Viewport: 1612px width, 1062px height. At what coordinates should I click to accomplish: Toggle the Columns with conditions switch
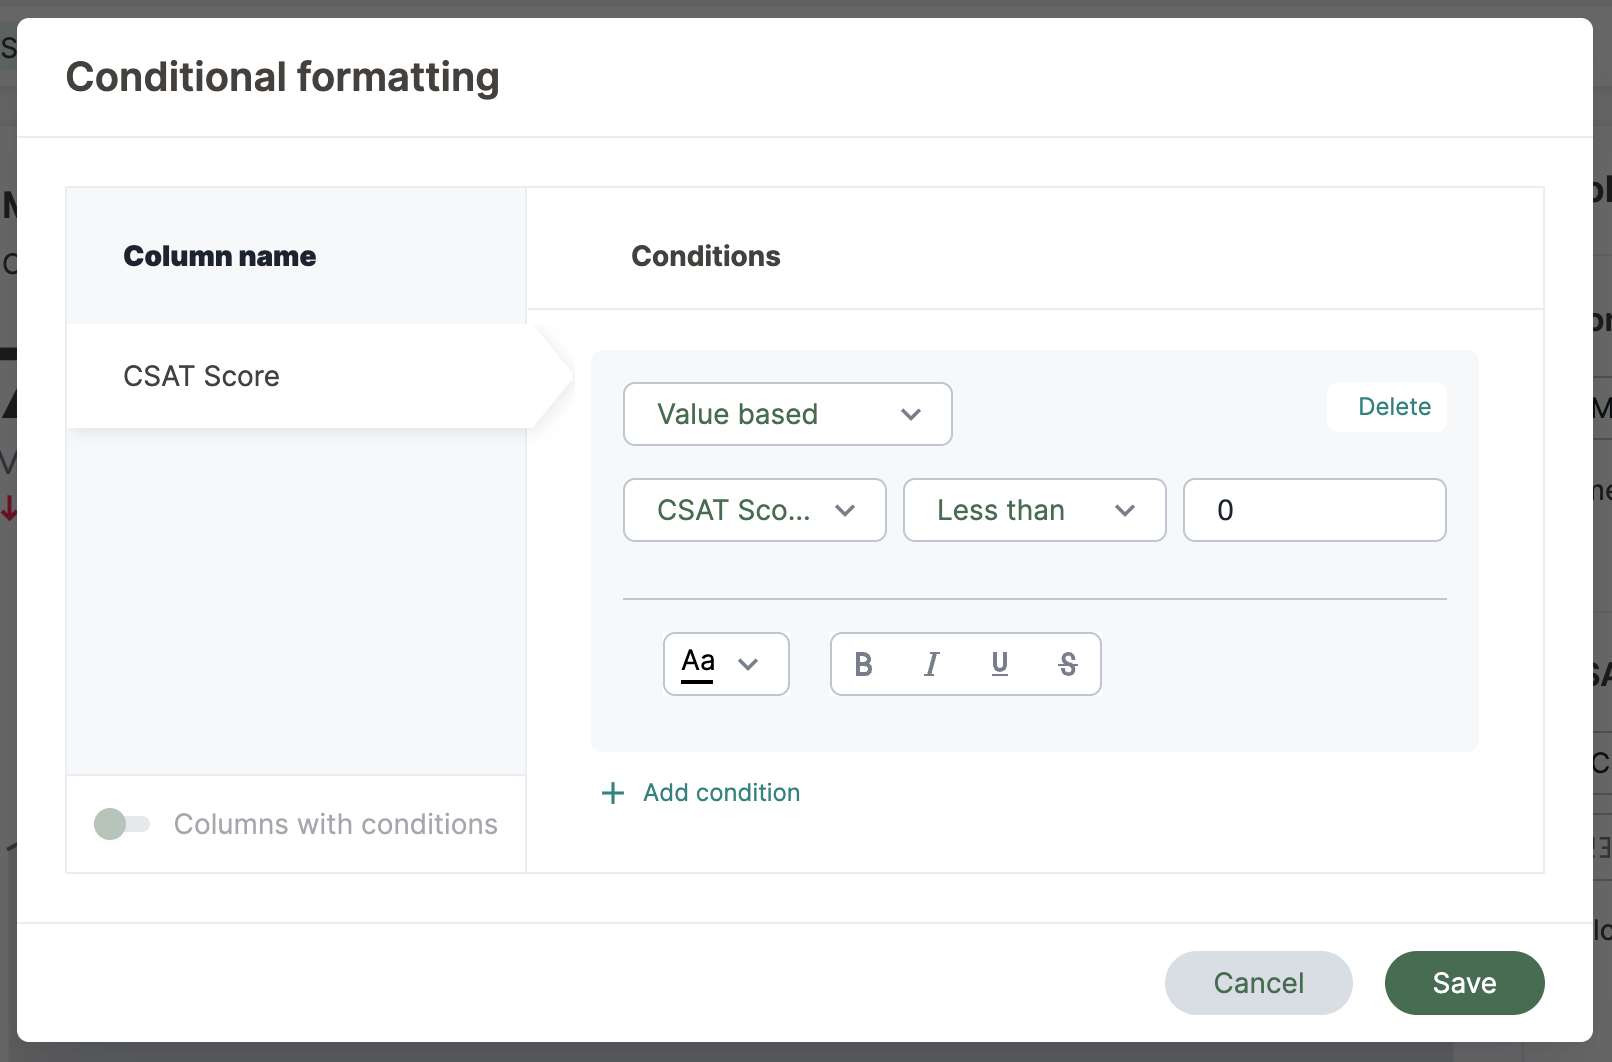(x=122, y=824)
